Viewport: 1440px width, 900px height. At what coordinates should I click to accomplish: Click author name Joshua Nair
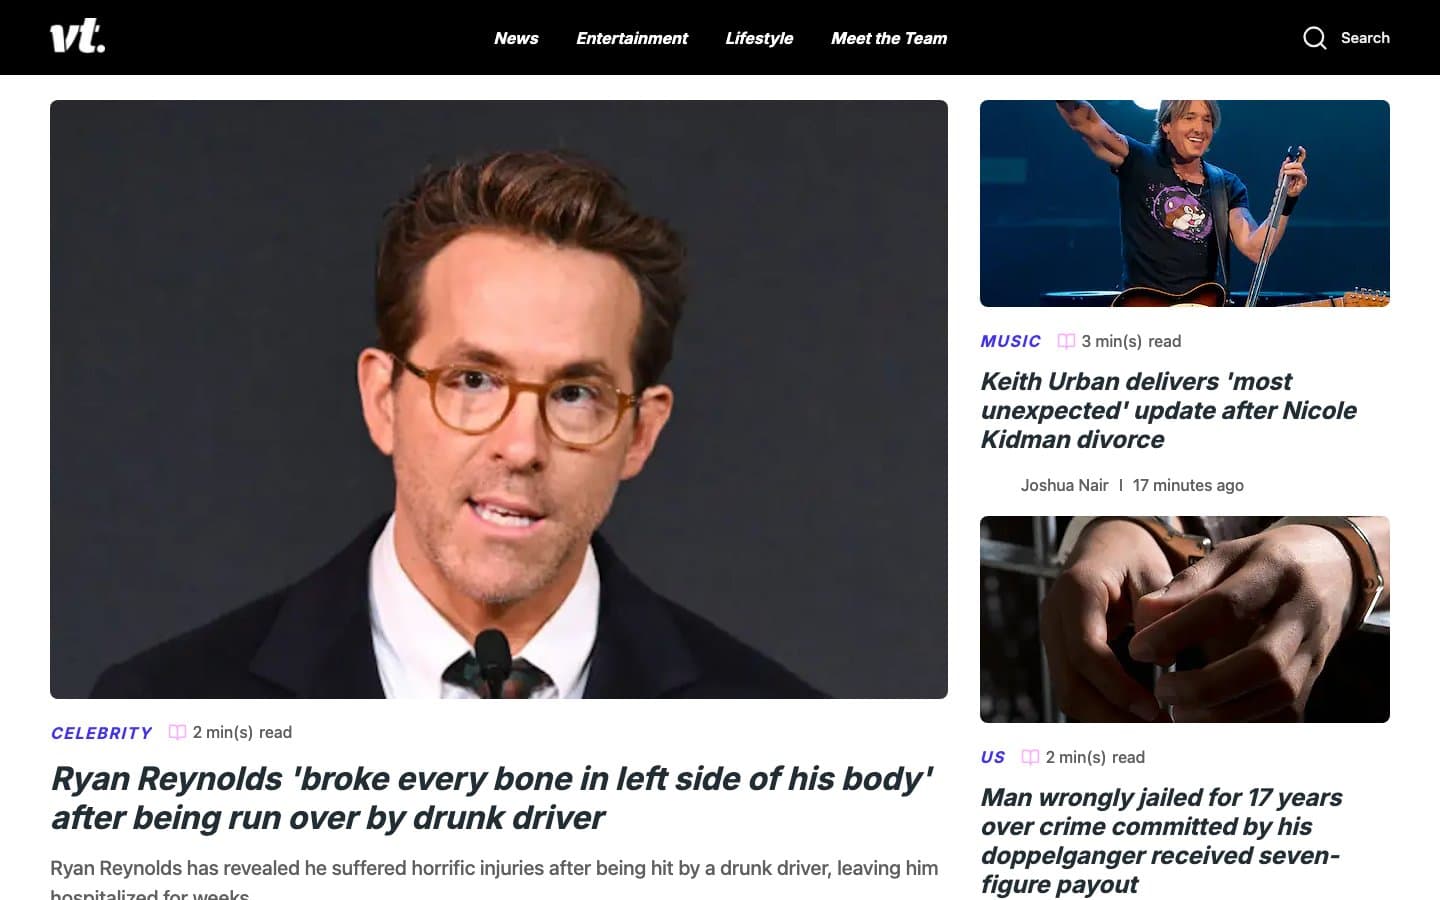pyautogui.click(x=1064, y=485)
